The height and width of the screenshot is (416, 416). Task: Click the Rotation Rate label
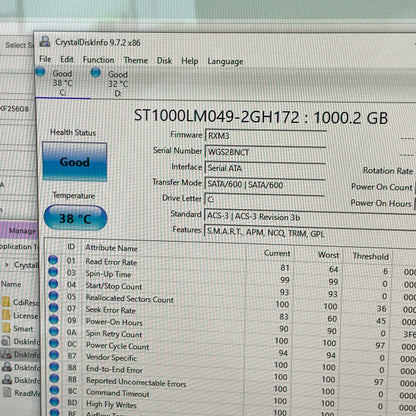[388, 171]
